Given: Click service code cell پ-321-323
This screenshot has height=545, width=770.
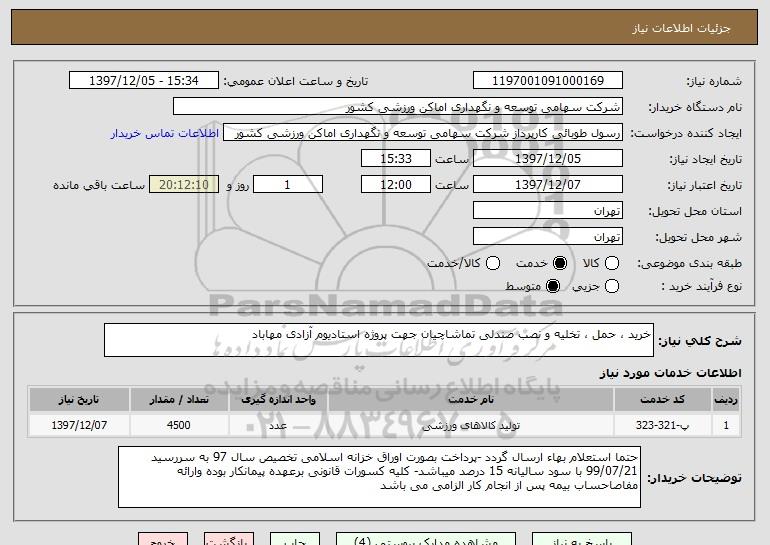Looking at the screenshot, I should [662, 425].
